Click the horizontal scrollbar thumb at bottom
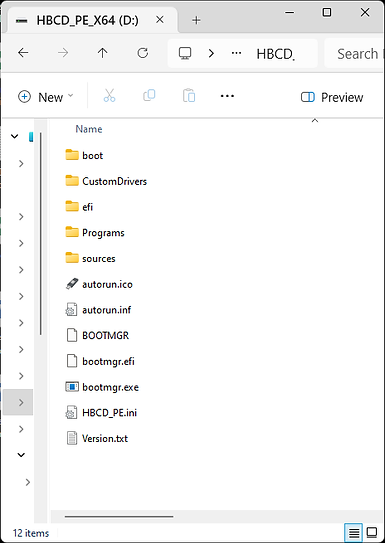385x543 pixels. 119,517
